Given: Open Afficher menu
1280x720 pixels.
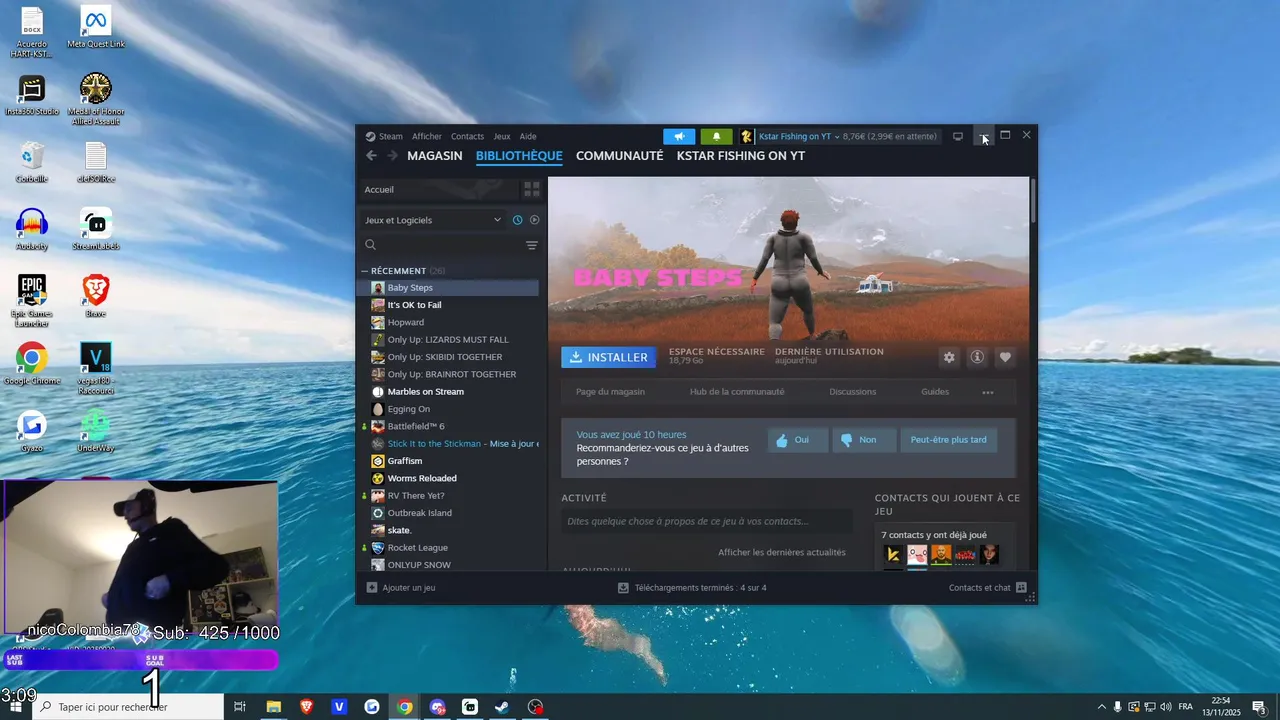Looking at the screenshot, I should [427, 136].
